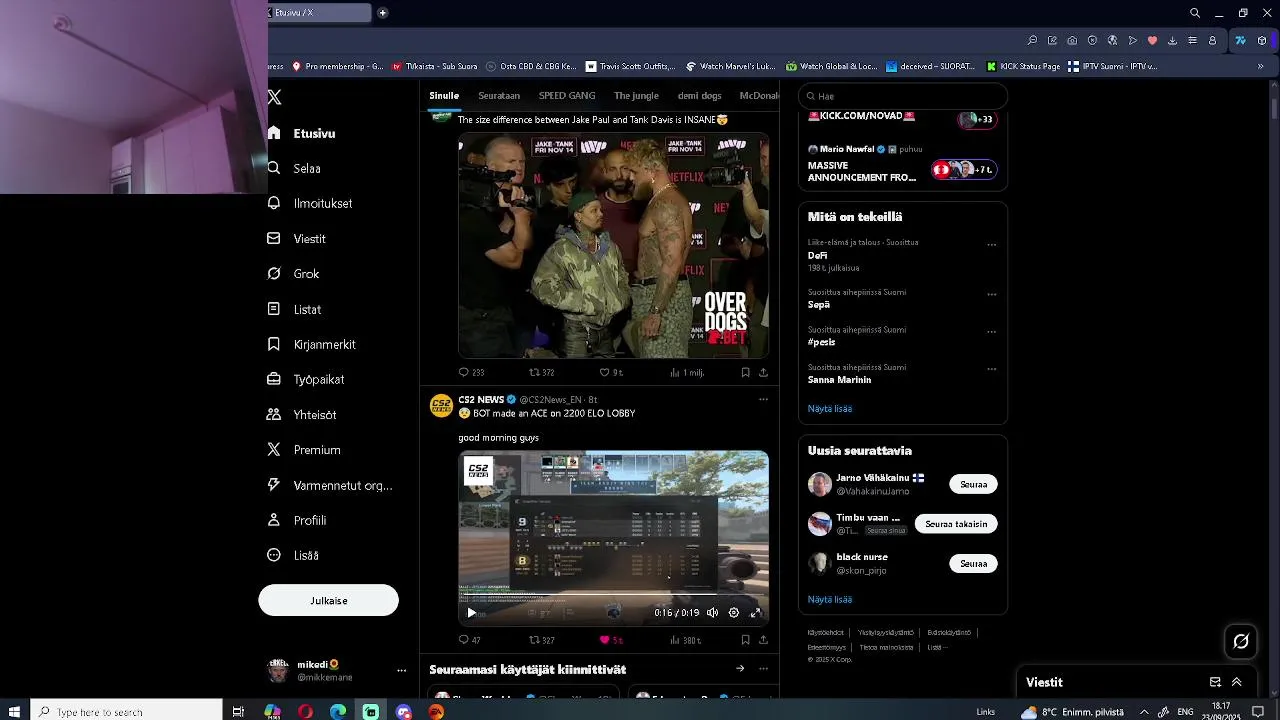Switch to The jungle tab

[636, 96]
